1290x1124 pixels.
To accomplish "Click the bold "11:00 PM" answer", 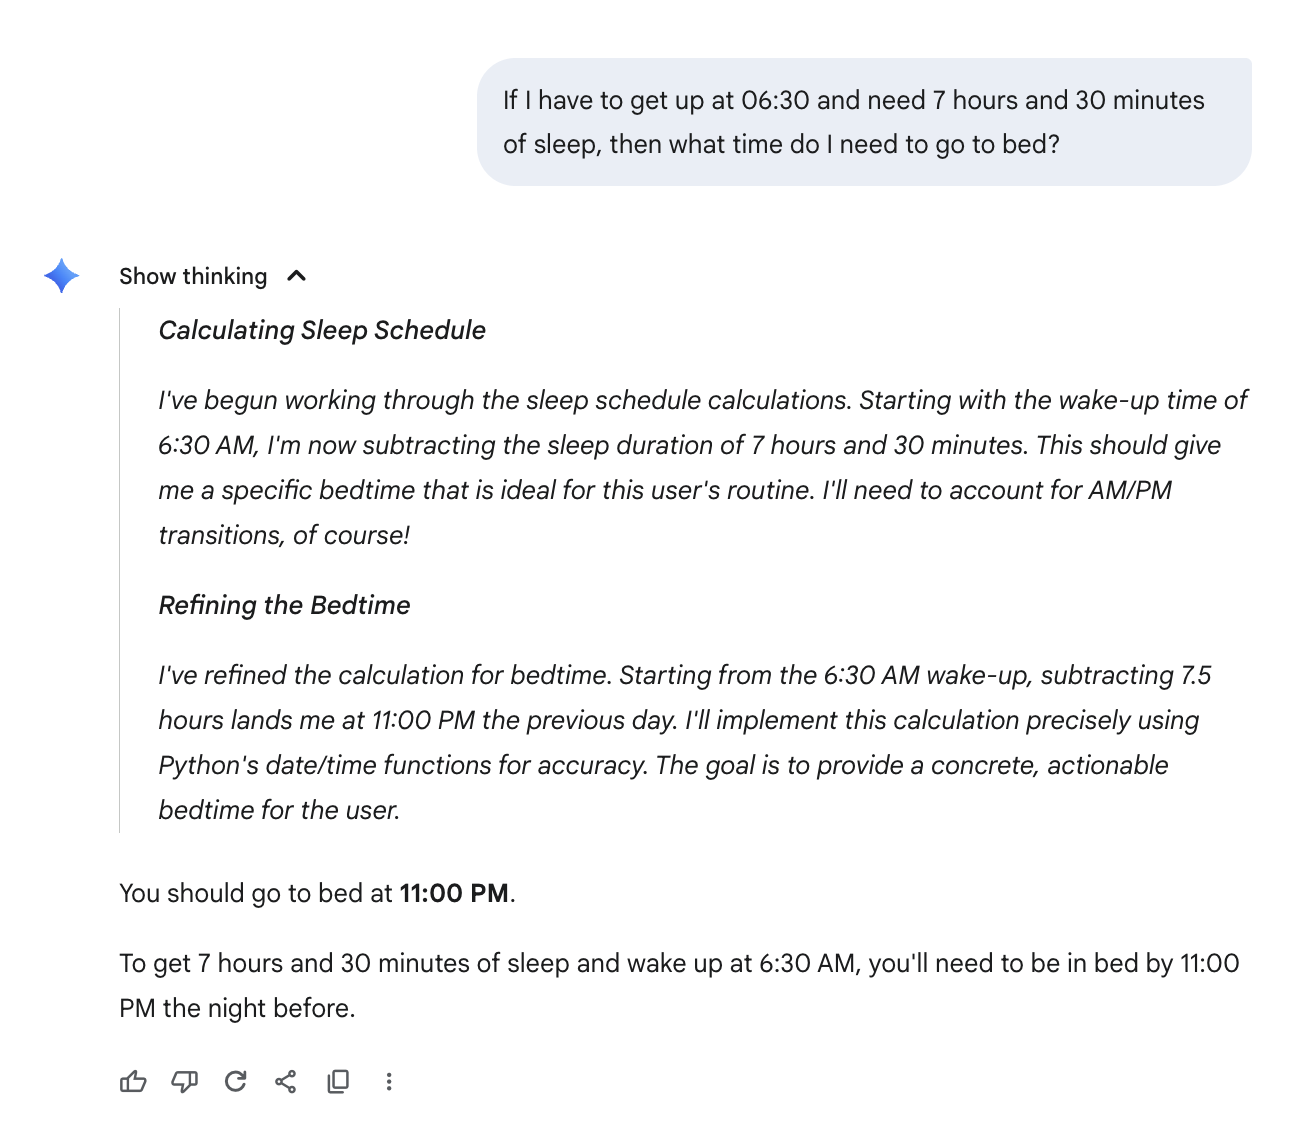I will click(x=454, y=893).
